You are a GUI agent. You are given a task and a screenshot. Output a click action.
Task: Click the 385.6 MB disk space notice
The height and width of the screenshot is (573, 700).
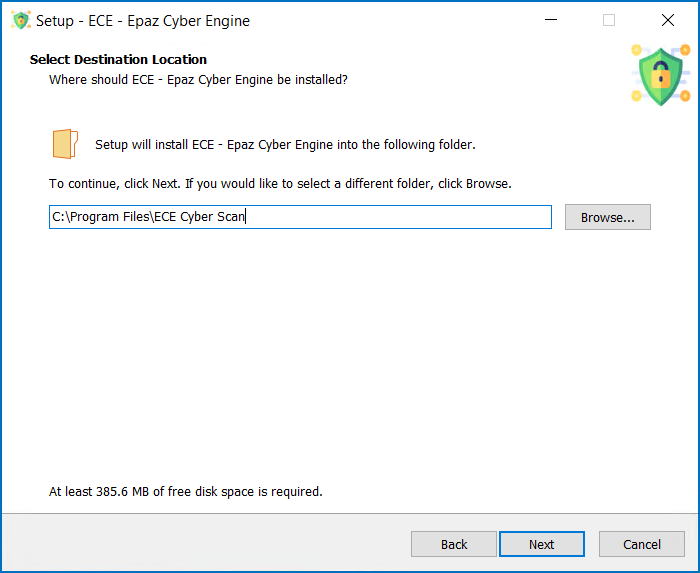[186, 491]
